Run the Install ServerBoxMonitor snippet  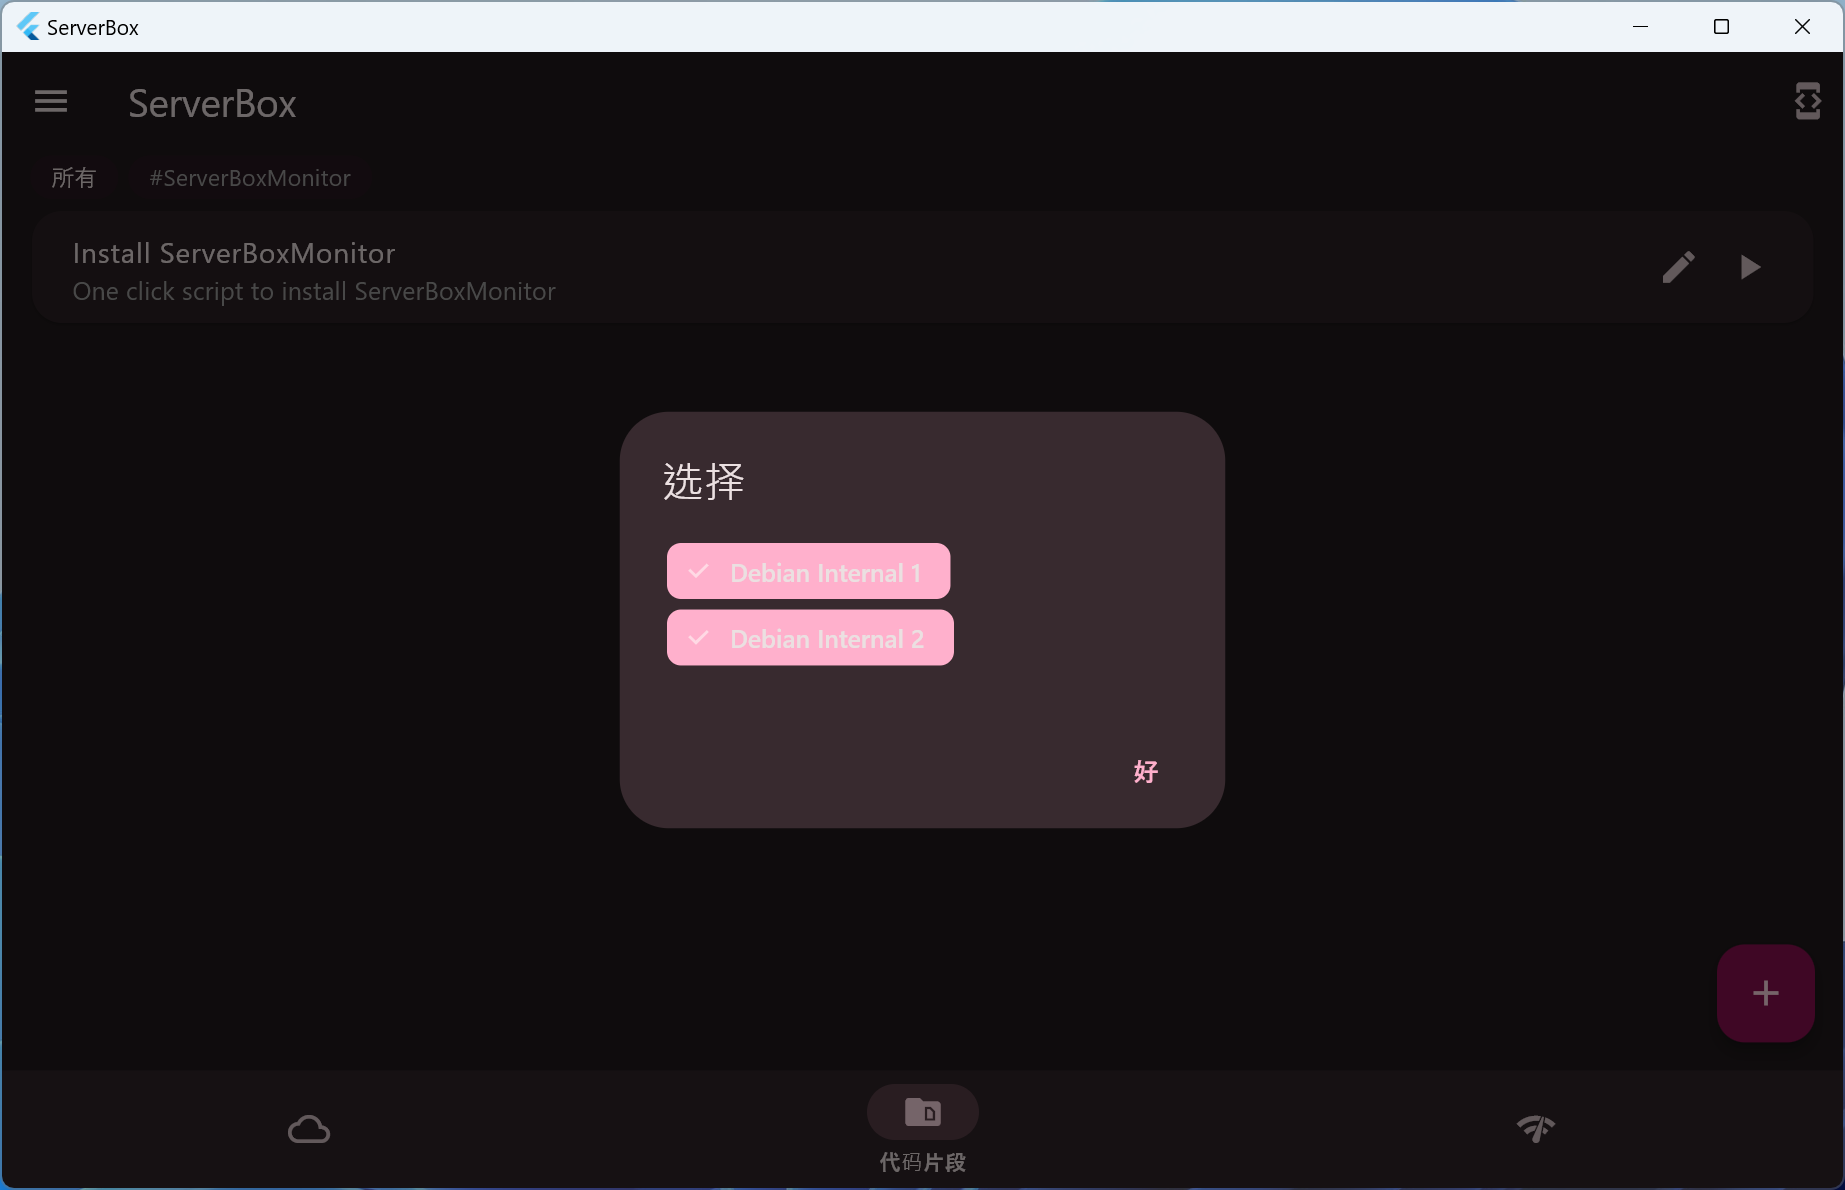tap(1749, 267)
